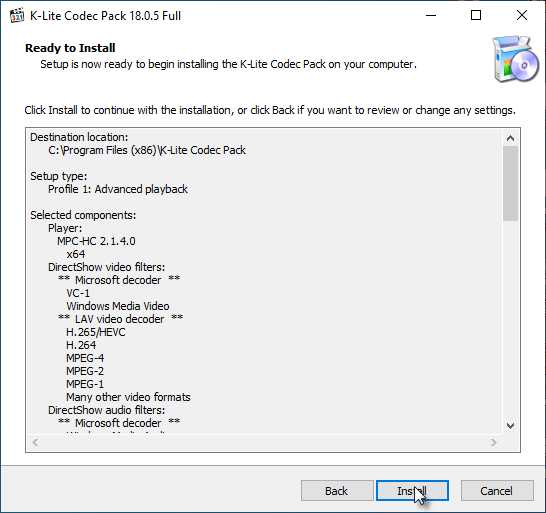Click 'VC-1' entry
This screenshot has height=513, width=546.
pos(78,293)
